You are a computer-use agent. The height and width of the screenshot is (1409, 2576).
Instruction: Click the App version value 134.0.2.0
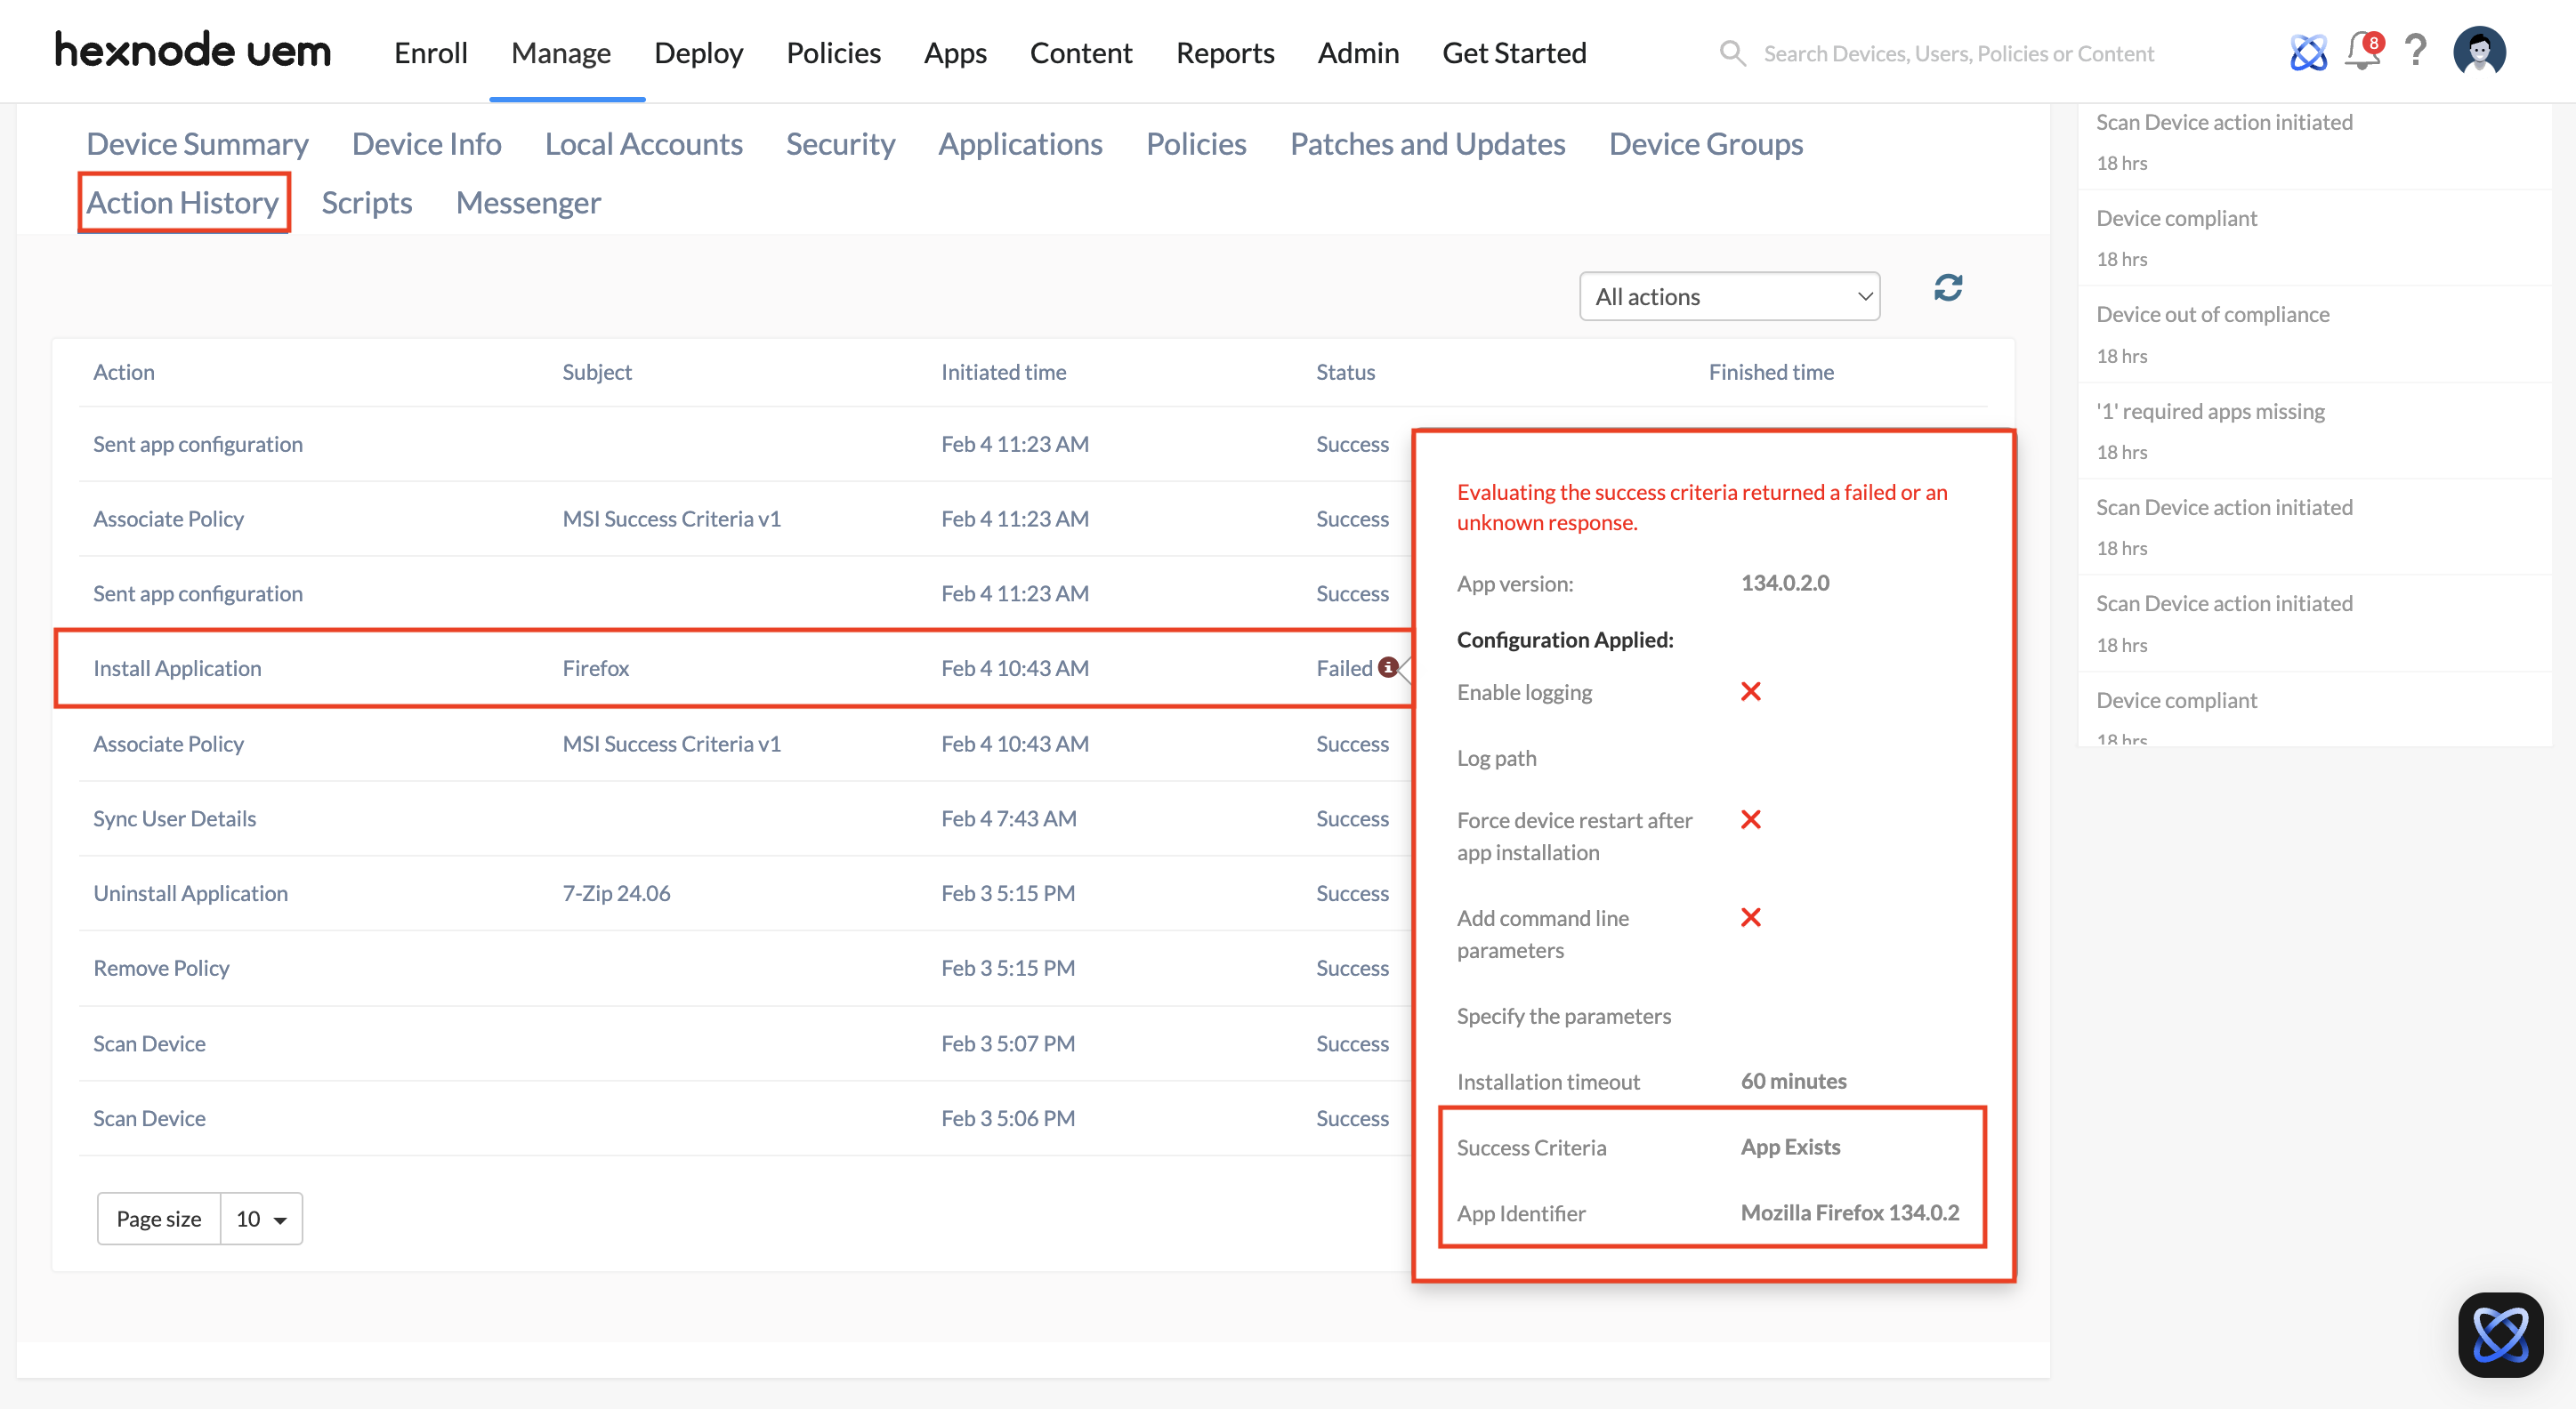(1785, 583)
